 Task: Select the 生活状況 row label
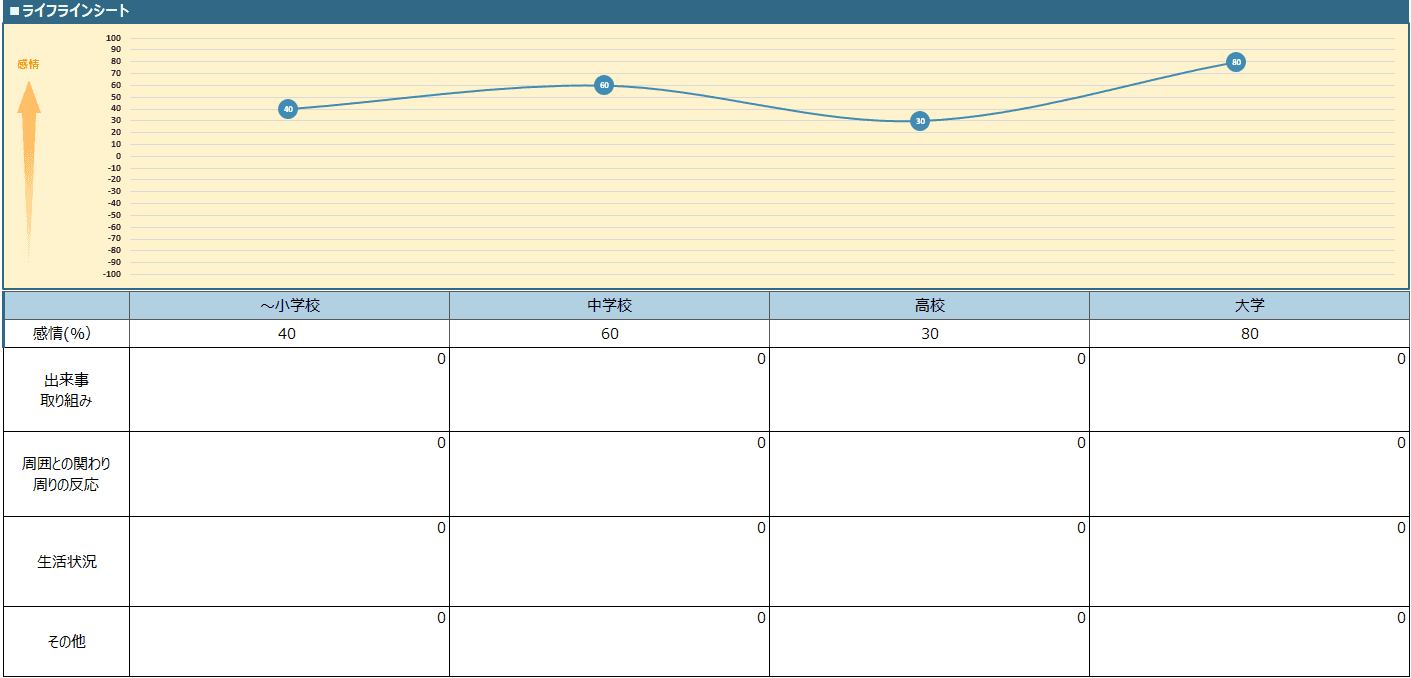click(67, 562)
